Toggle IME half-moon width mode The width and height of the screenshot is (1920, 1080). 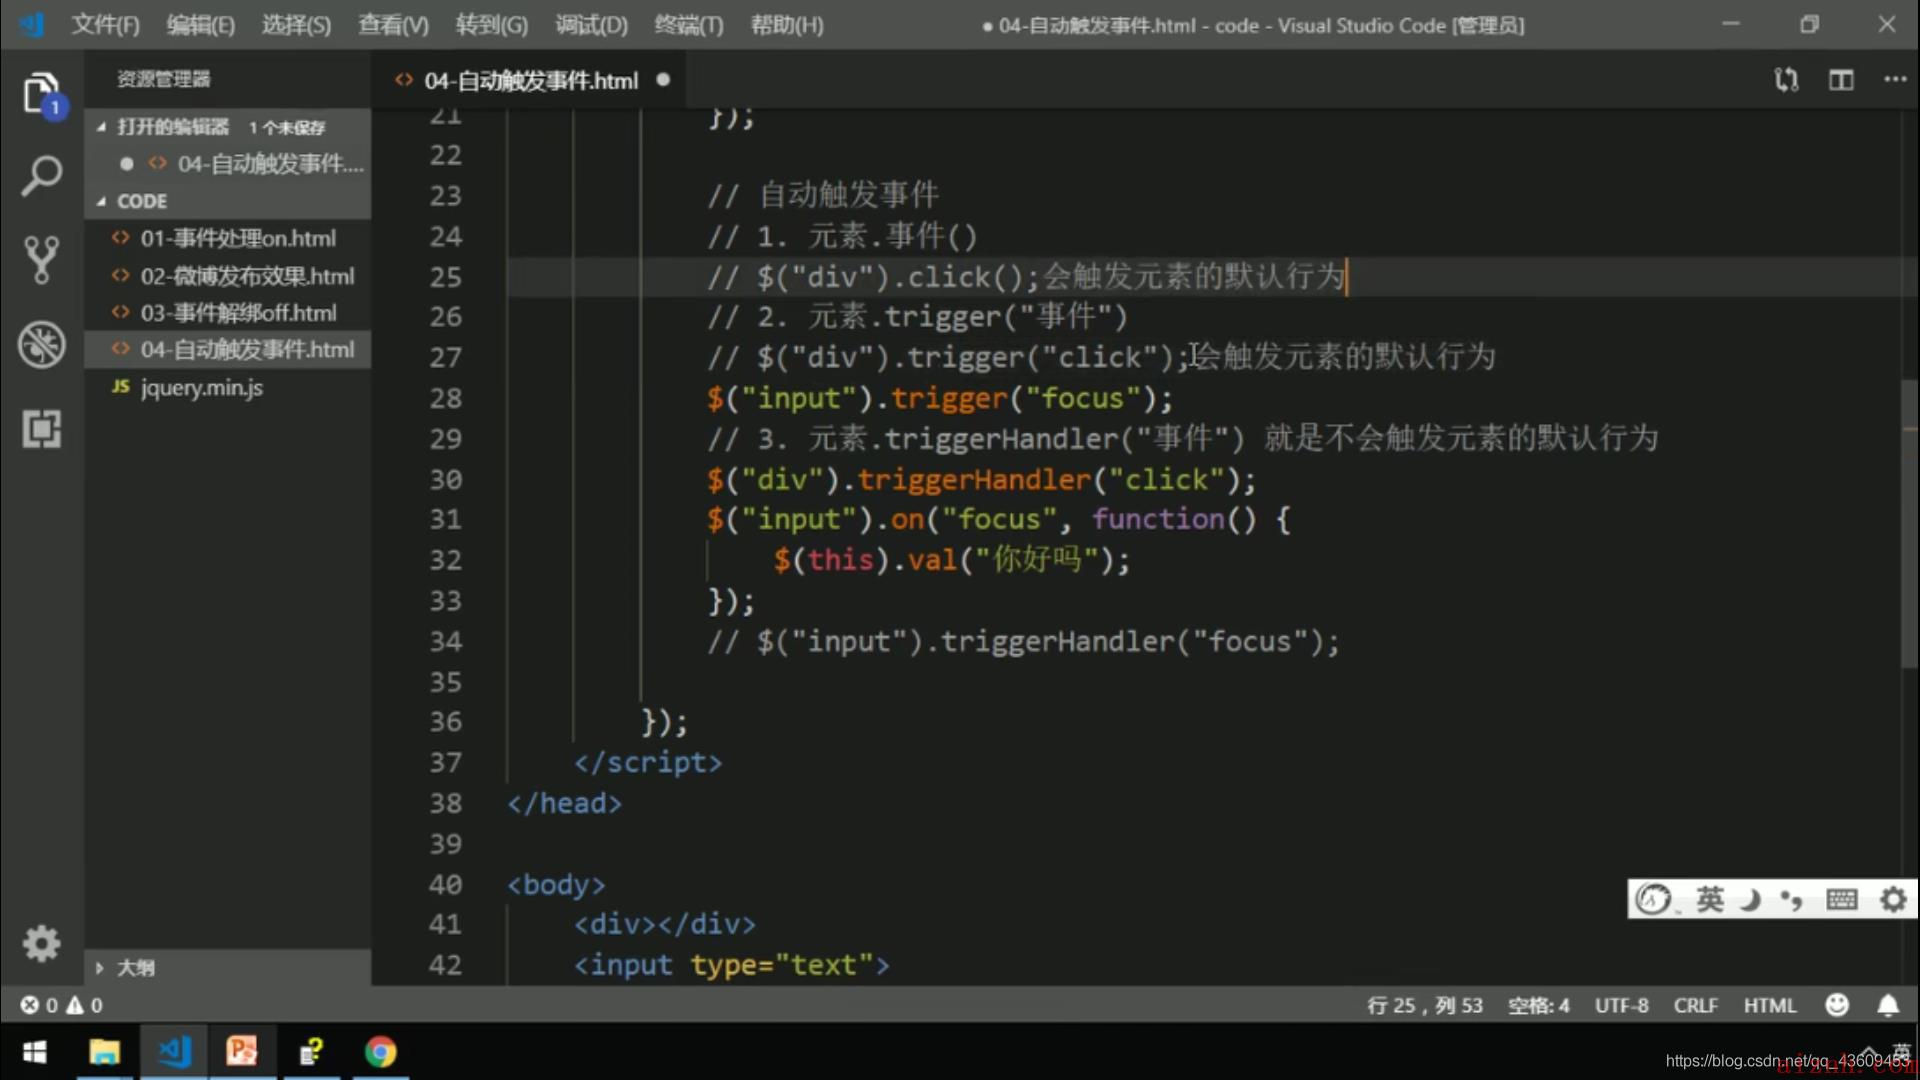tap(1750, 899)
